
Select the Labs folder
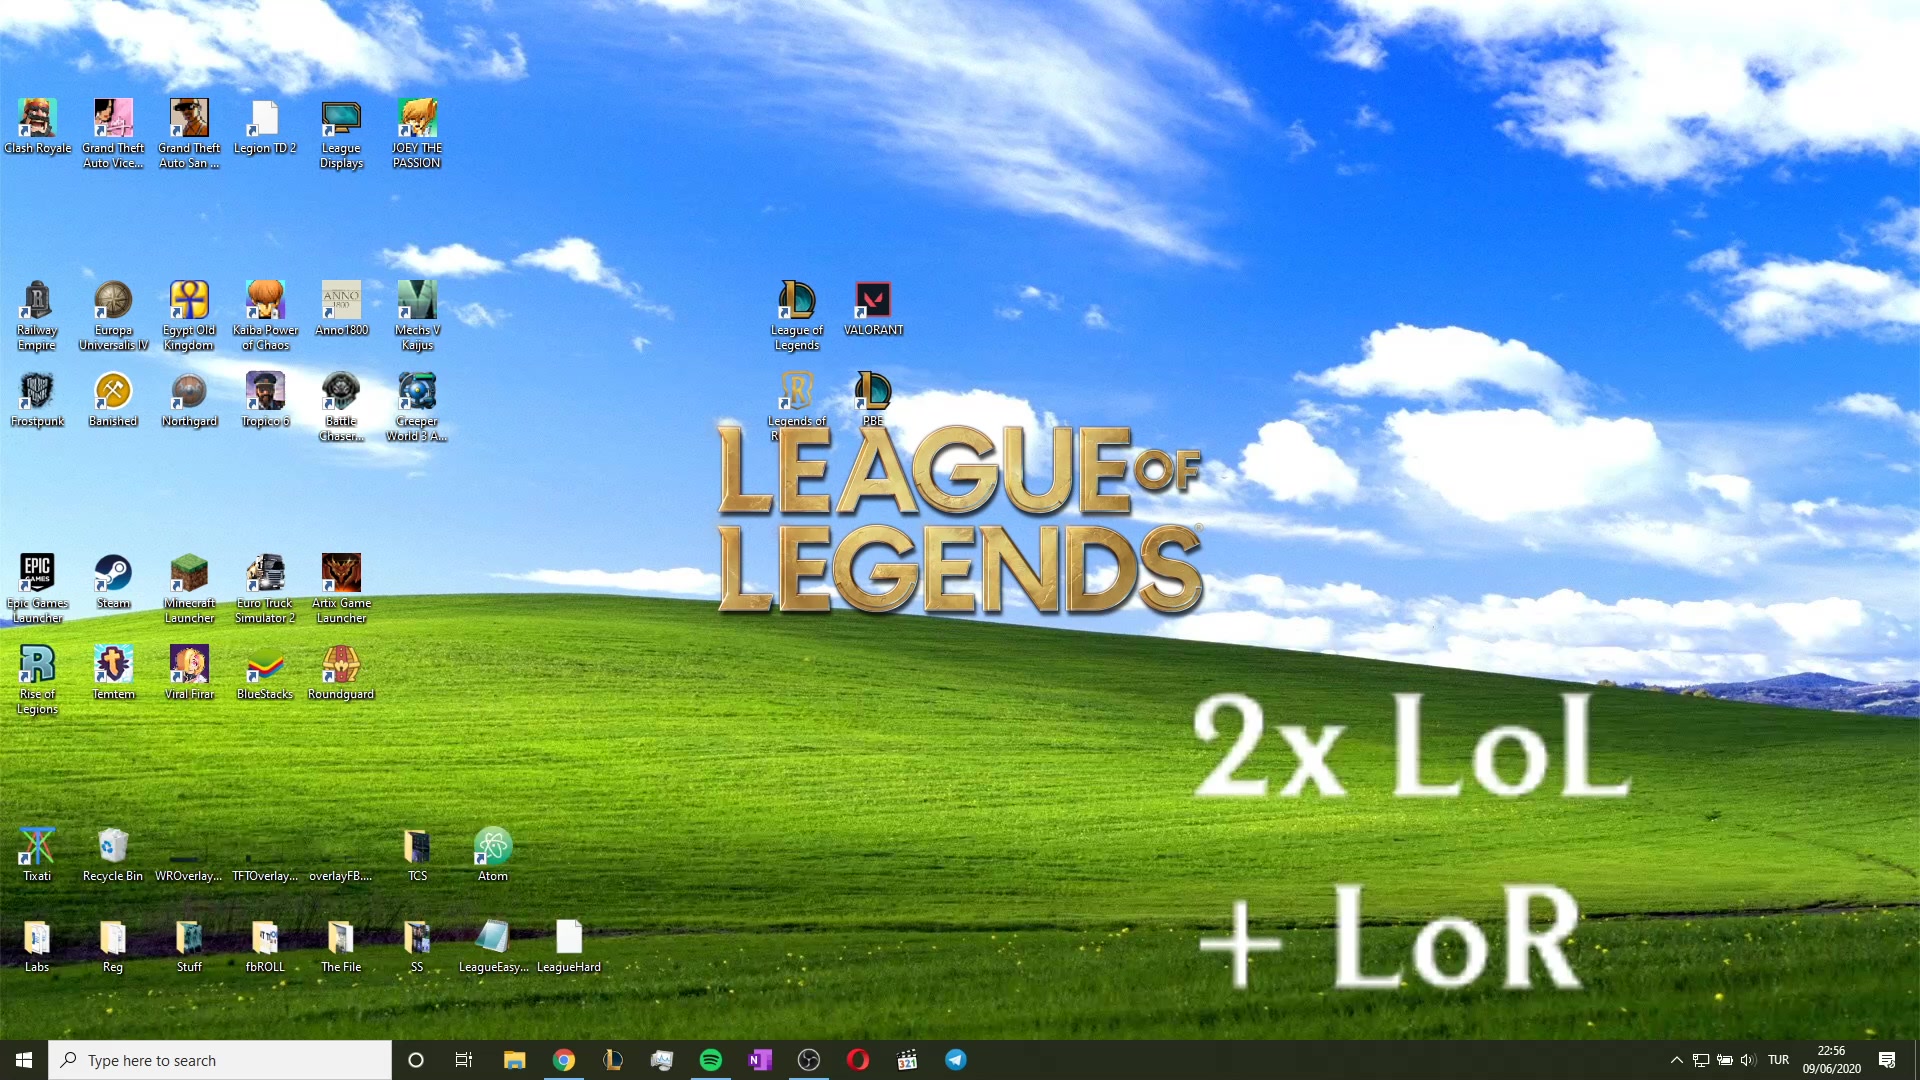tap(37, 945)
